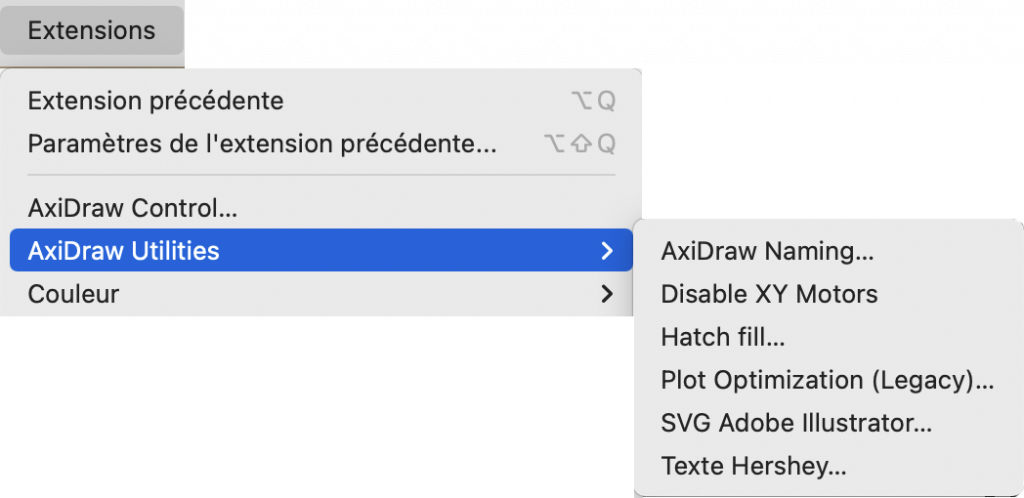
Task: Turn off the XY motors via submenu
Action: (x=769, y=294)
